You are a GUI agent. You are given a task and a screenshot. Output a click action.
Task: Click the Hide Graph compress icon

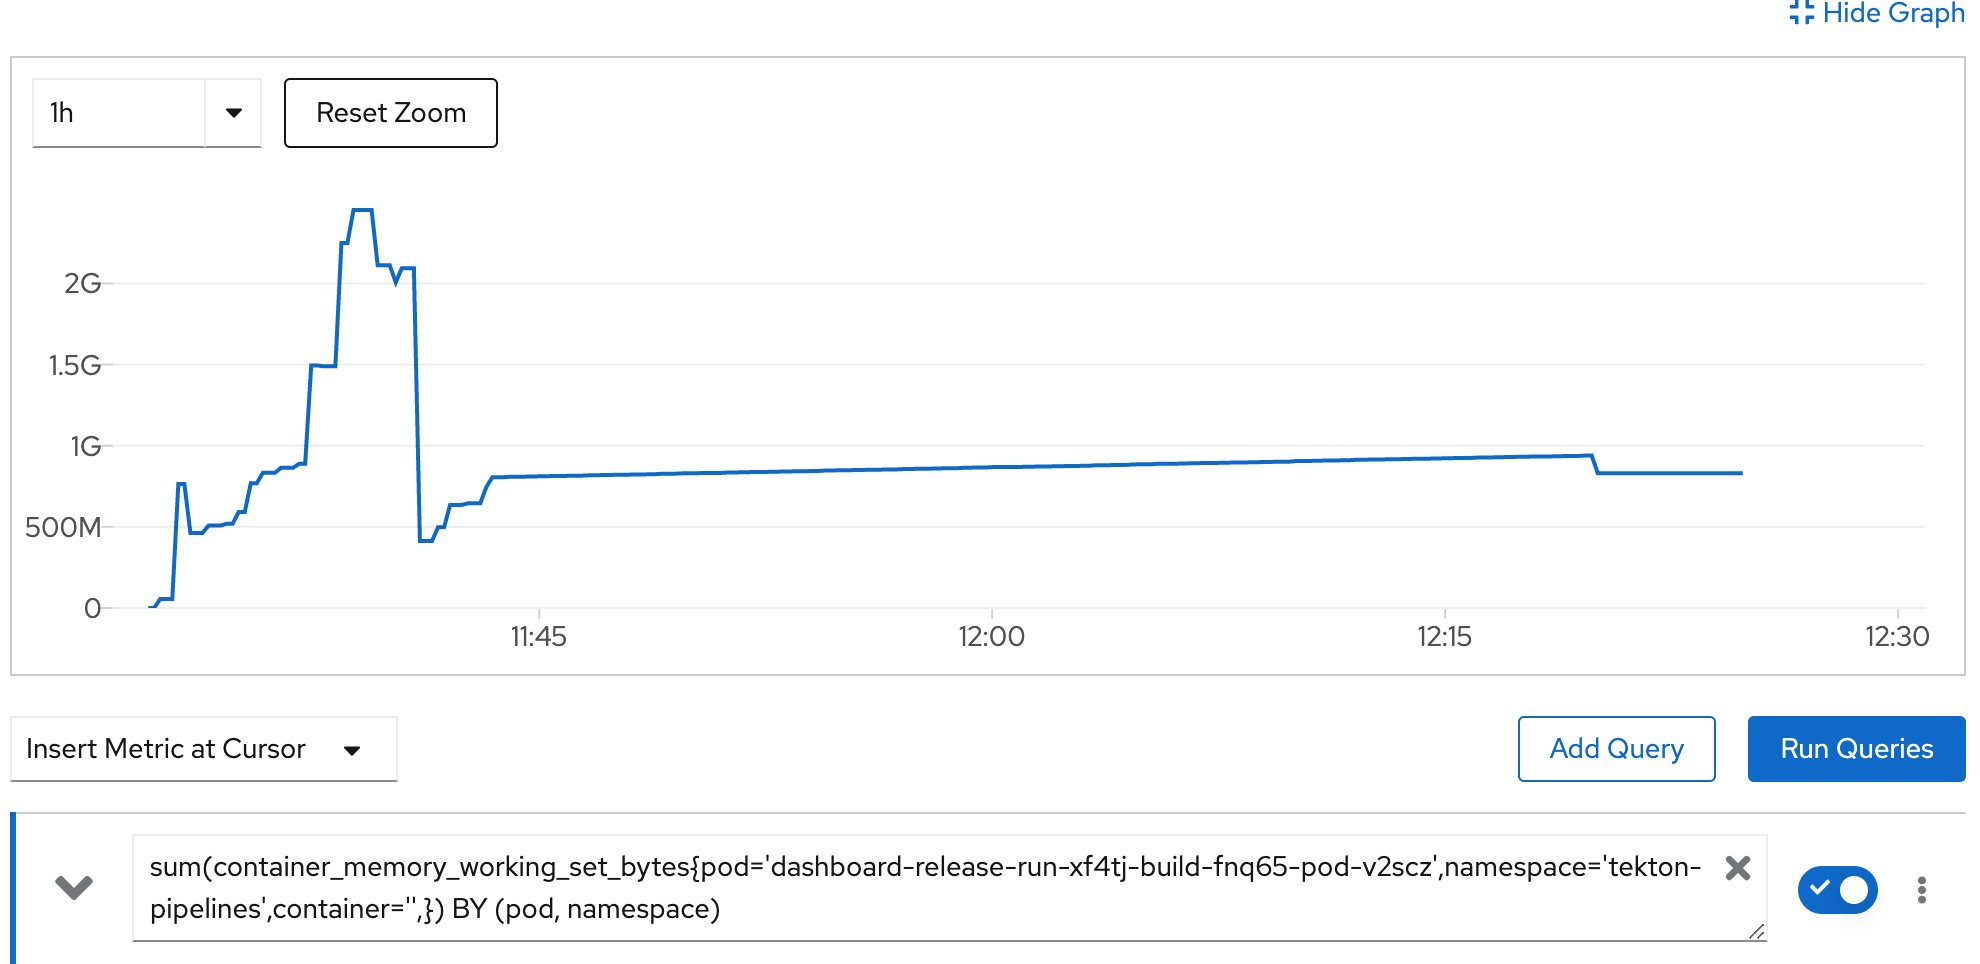[1800, 13]
